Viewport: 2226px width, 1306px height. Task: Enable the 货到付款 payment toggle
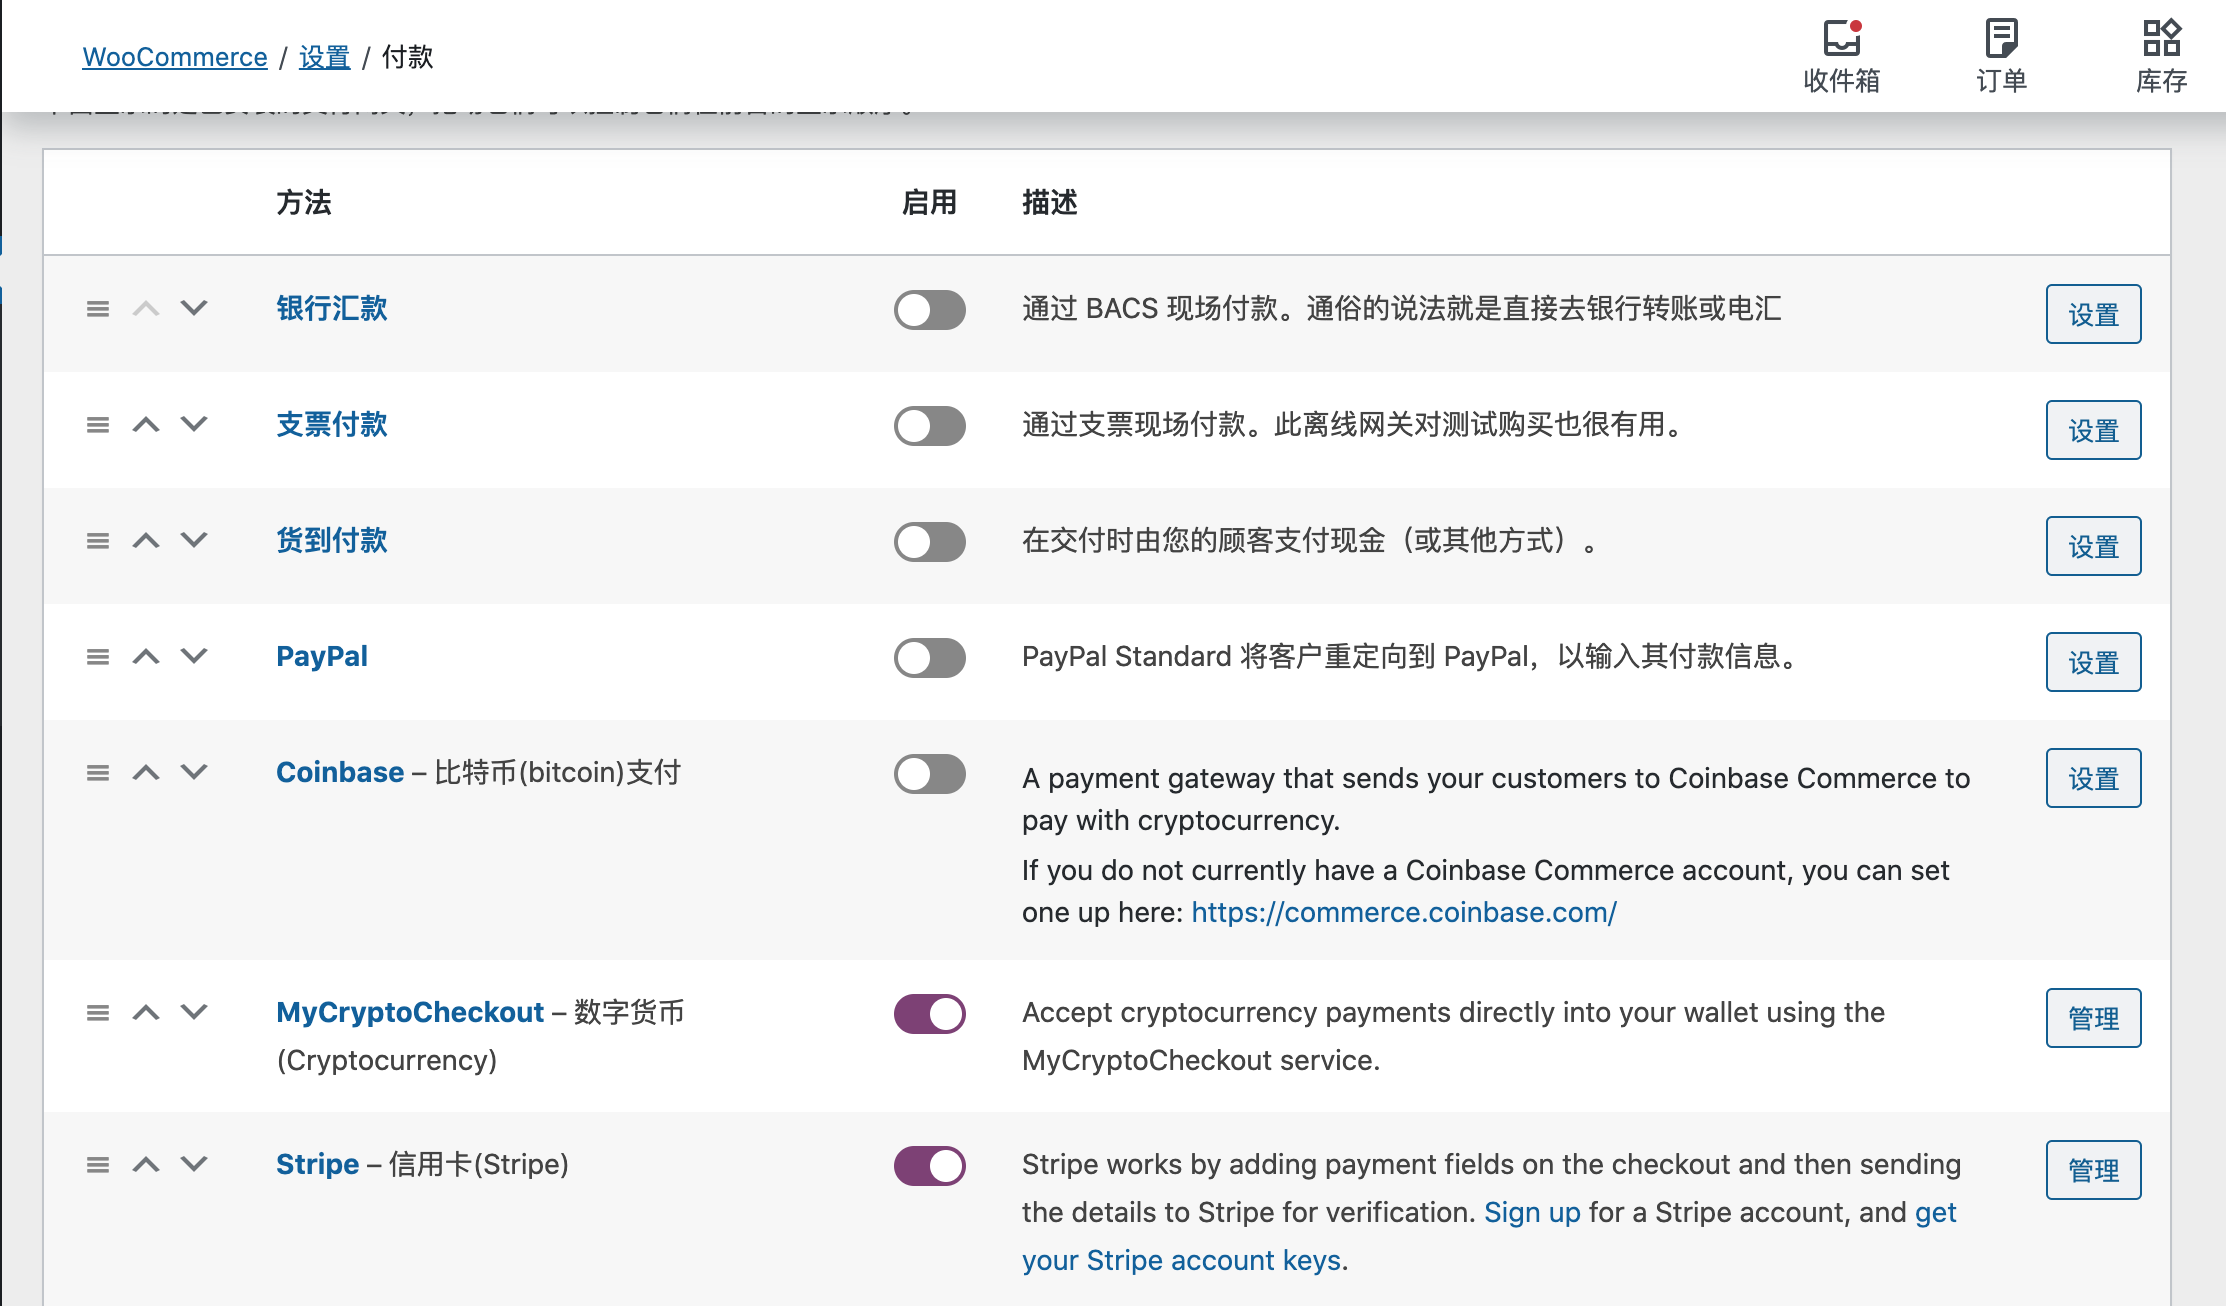(x=930, y=542)
